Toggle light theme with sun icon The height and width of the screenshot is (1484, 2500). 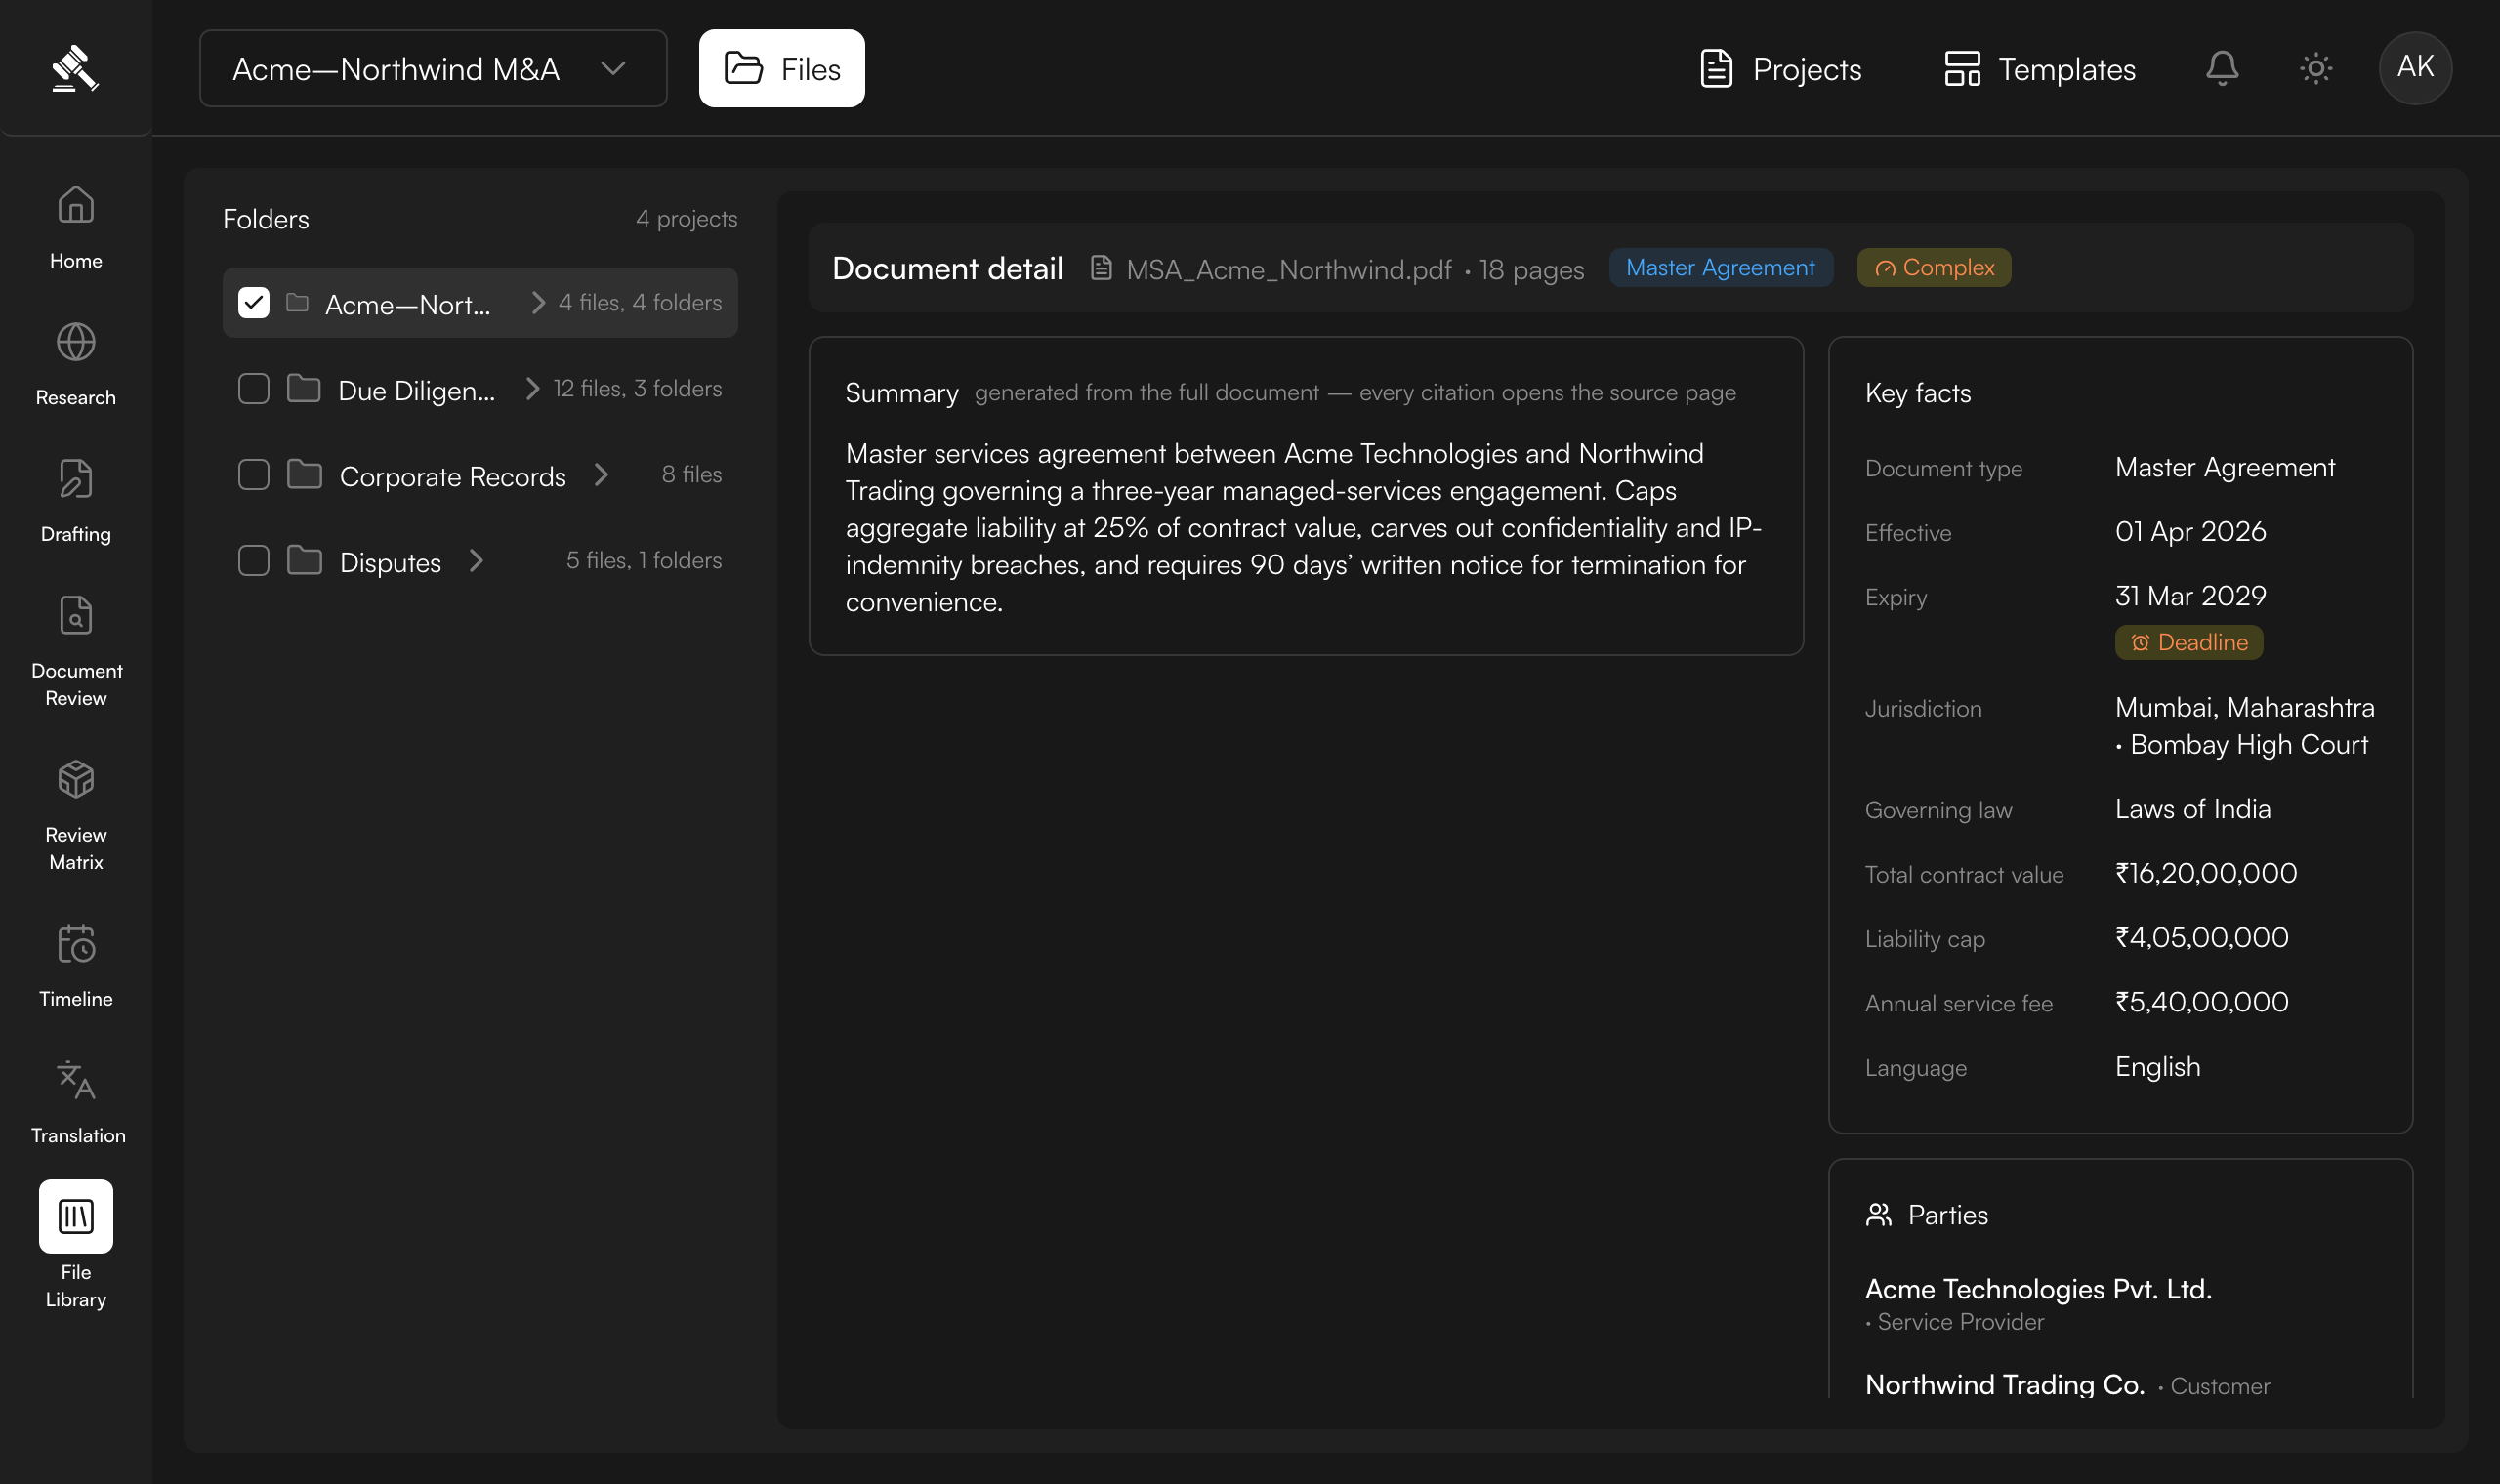pyautogui.click(x=2316, y=68)
